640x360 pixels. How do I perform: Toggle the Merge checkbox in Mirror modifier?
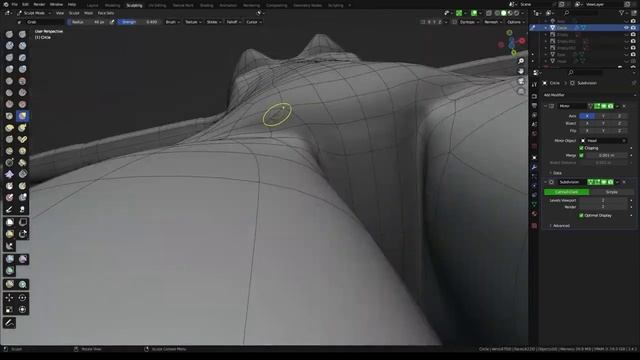581,156
